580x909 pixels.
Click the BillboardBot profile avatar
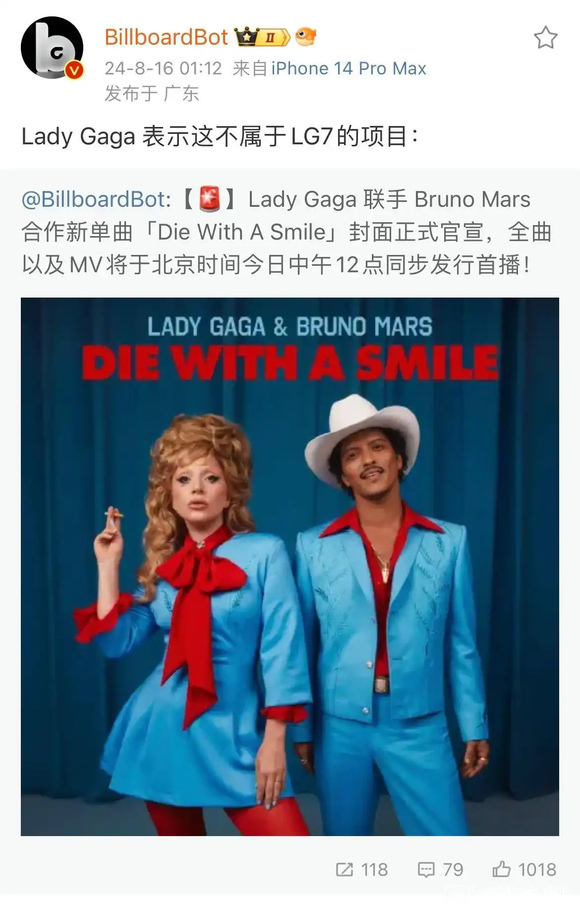pos(52,48)
